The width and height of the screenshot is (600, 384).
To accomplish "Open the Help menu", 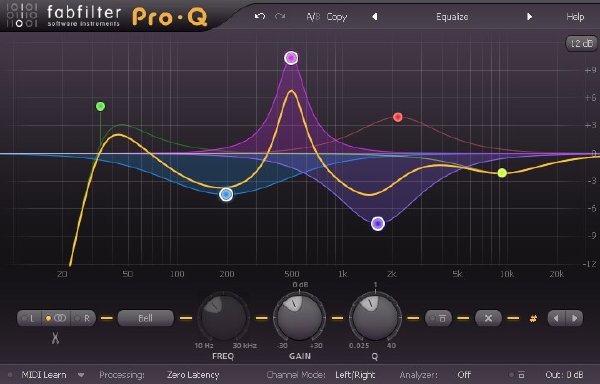I will click(x=575, y=17).
